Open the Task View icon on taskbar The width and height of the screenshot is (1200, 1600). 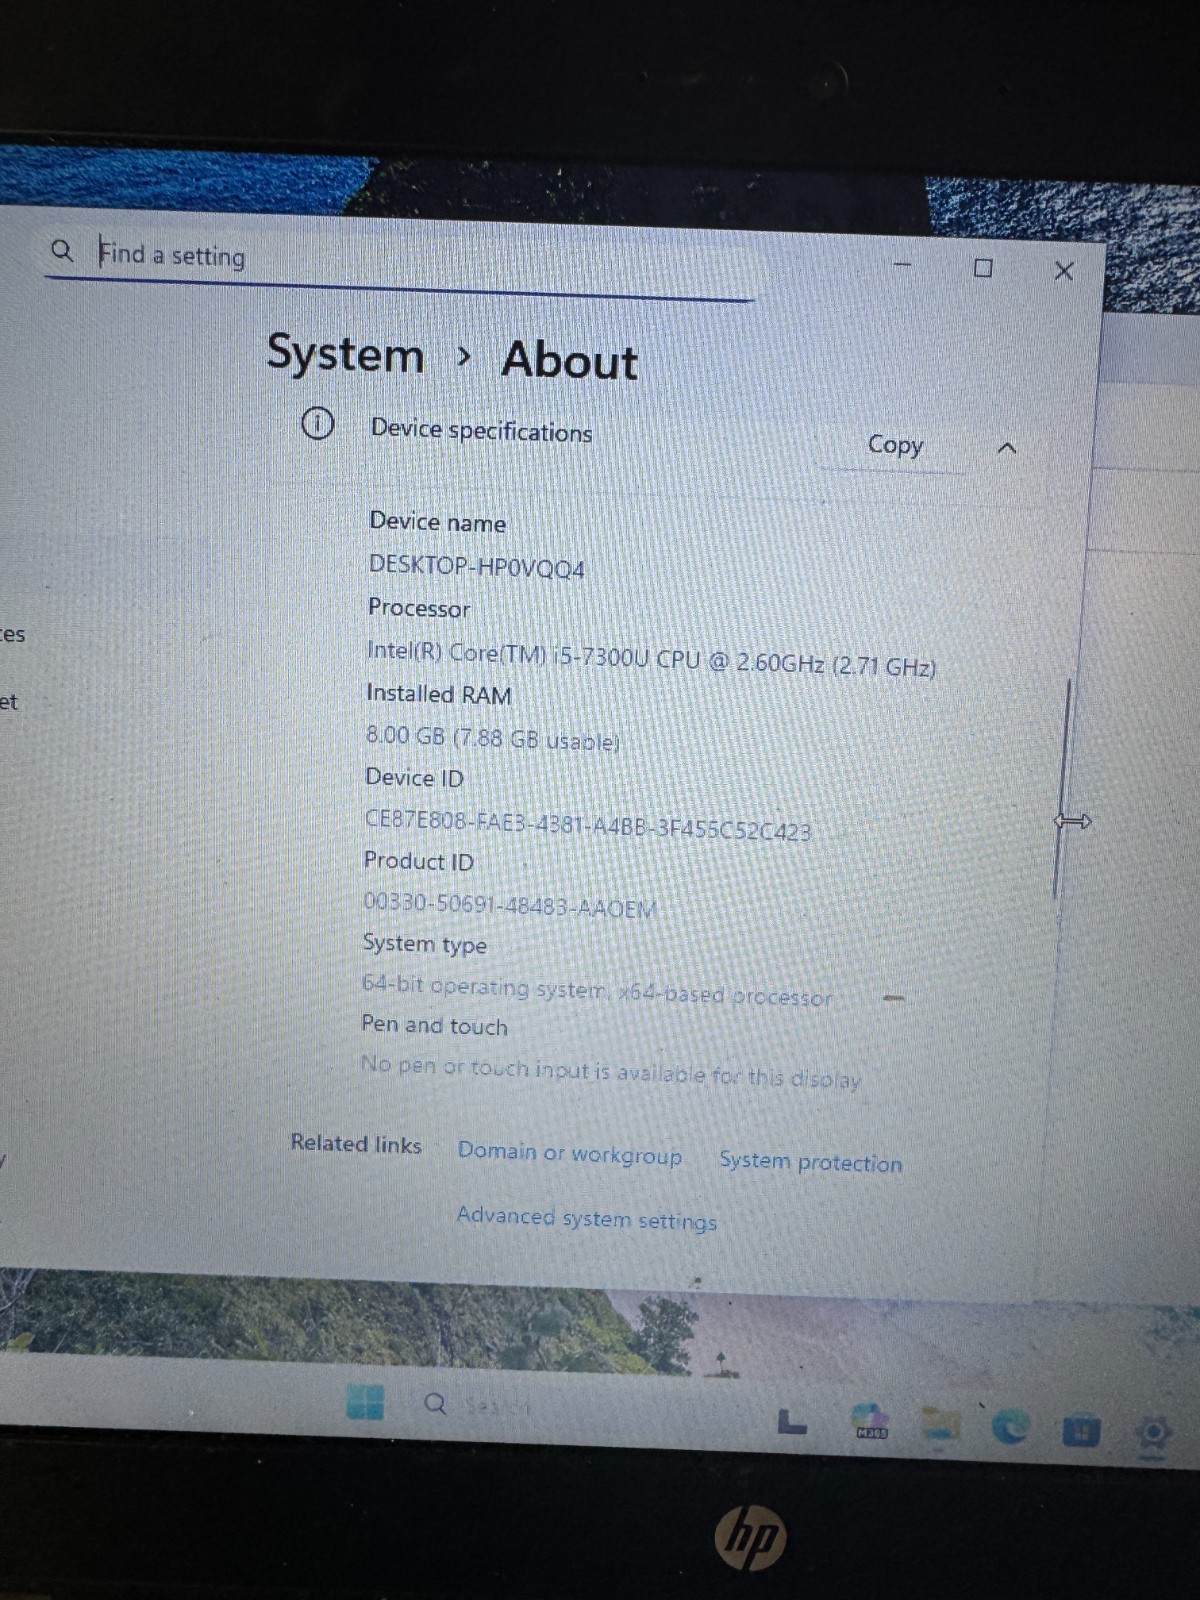point(792,1420)
